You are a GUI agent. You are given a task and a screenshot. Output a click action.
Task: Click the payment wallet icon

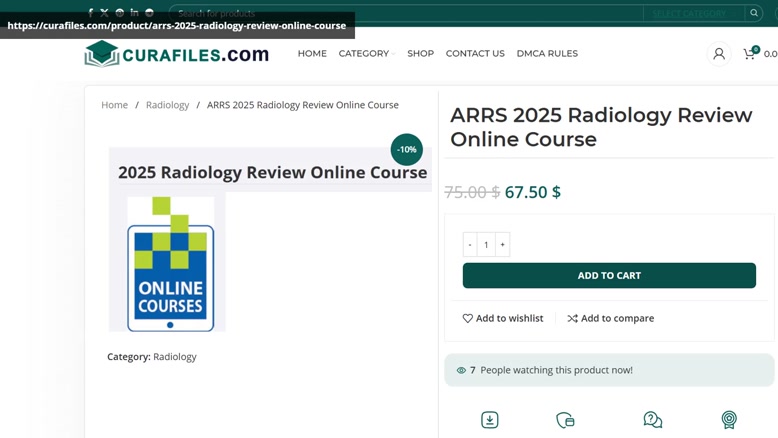566,420
